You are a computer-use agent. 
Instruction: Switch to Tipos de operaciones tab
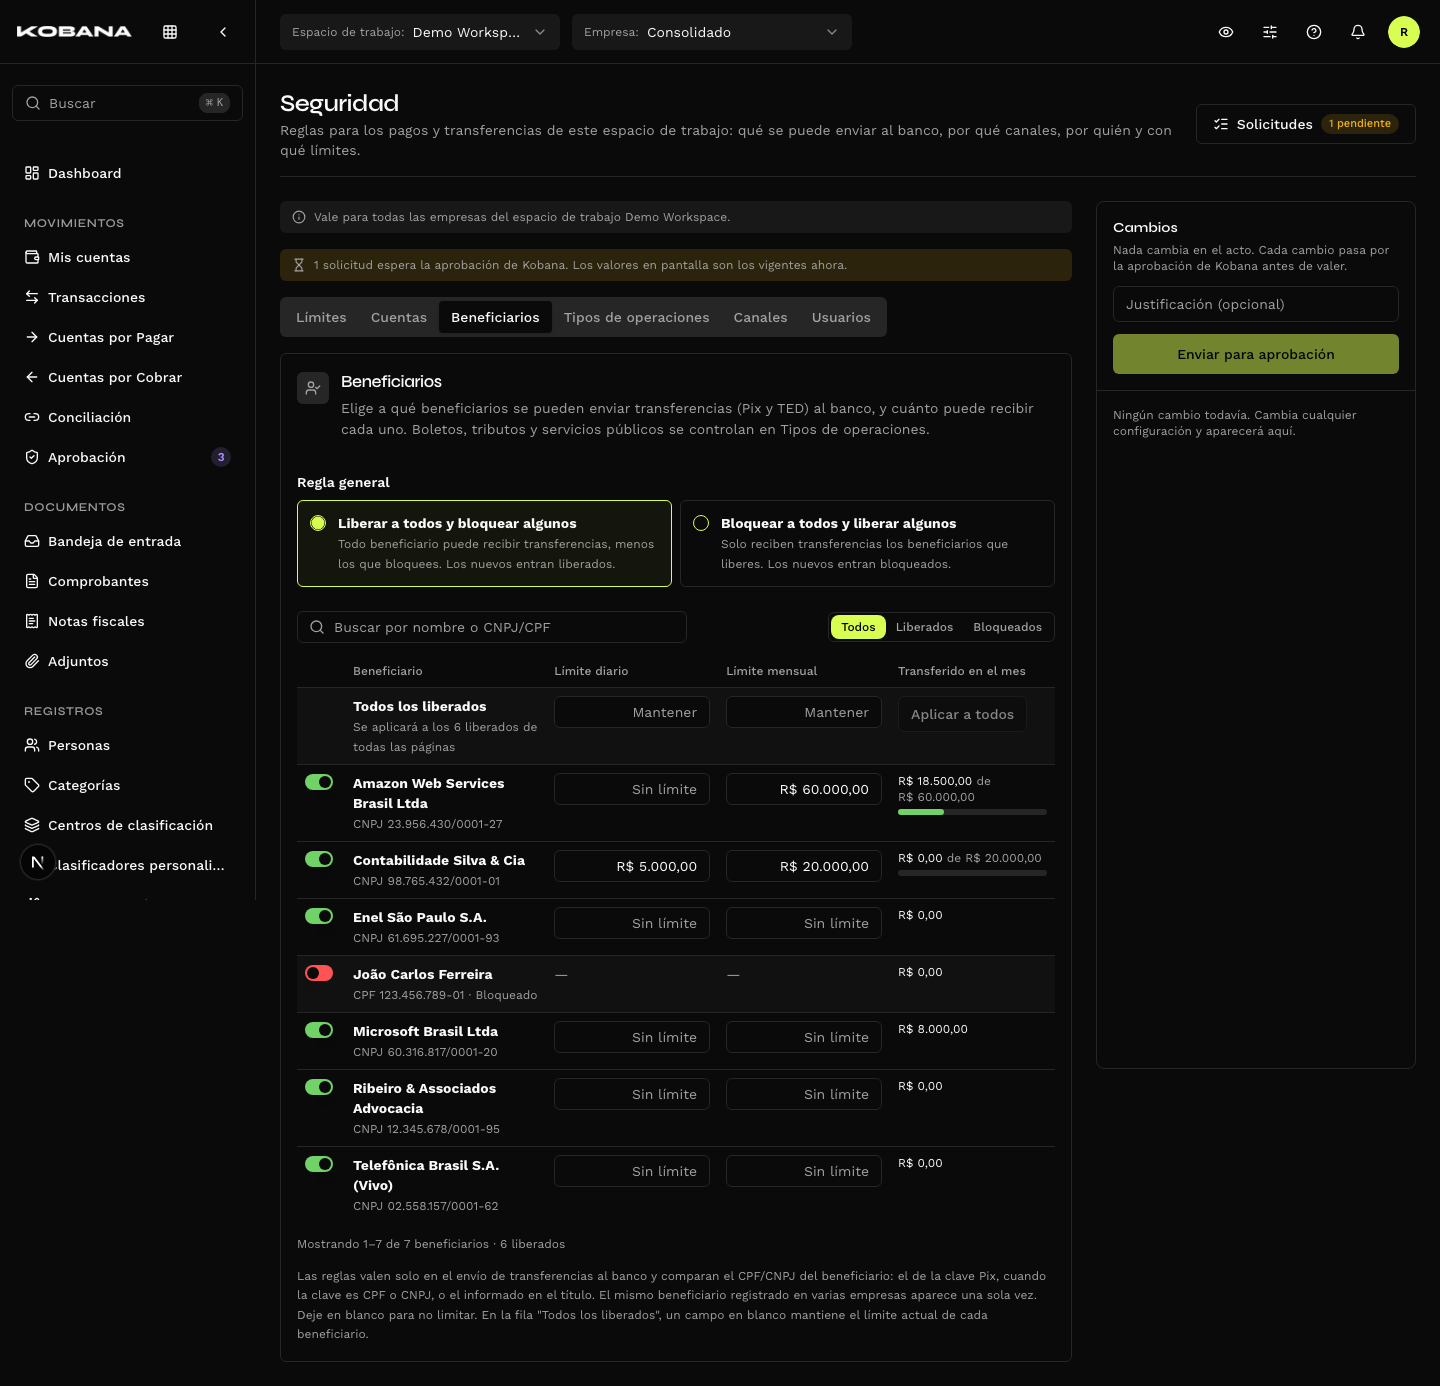pyautogui.click(x=637, y=317)
